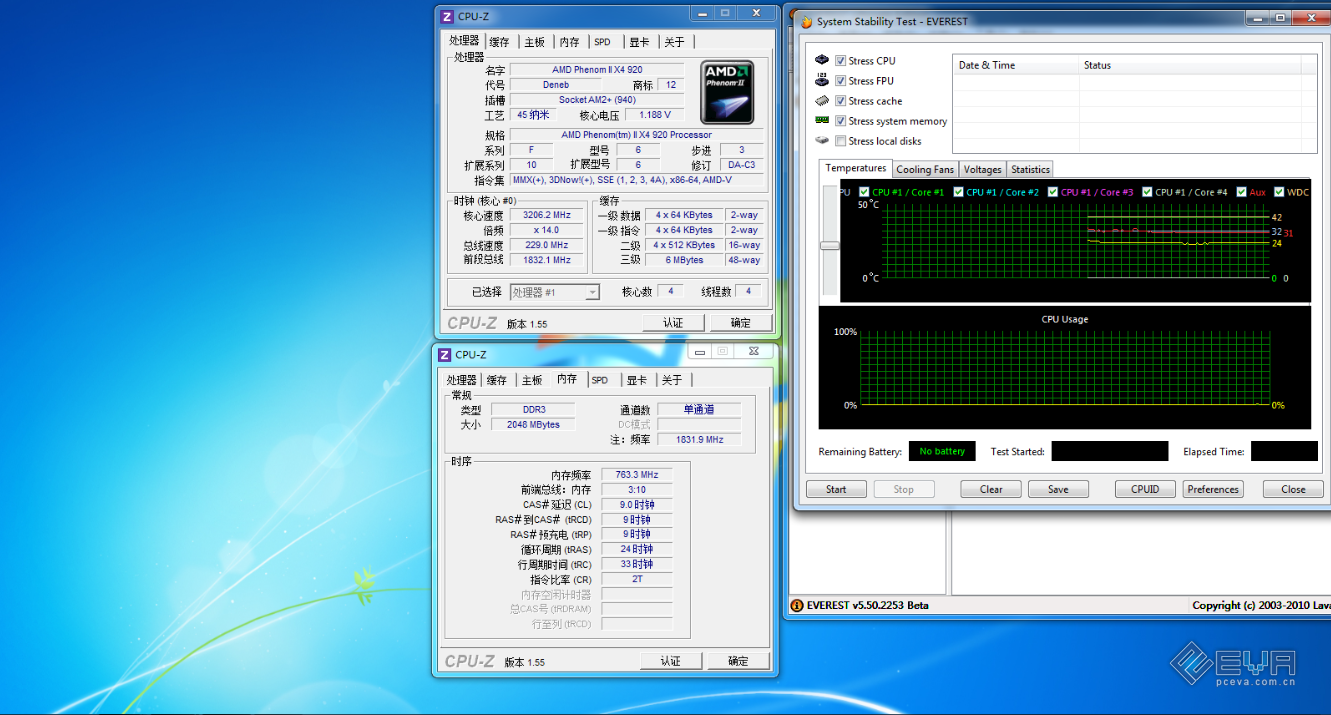Screen dimensions: 1331x715
Task: Open 关于 tab in upper CPU-Z window
Action: coord(675,42)
